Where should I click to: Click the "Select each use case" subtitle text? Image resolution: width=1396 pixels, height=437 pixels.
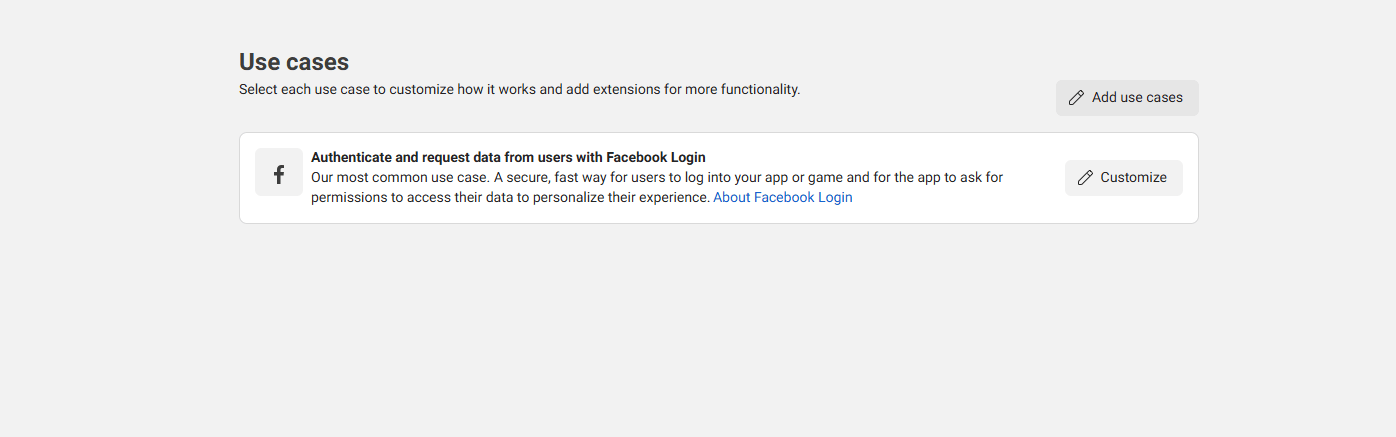[519, 89]
